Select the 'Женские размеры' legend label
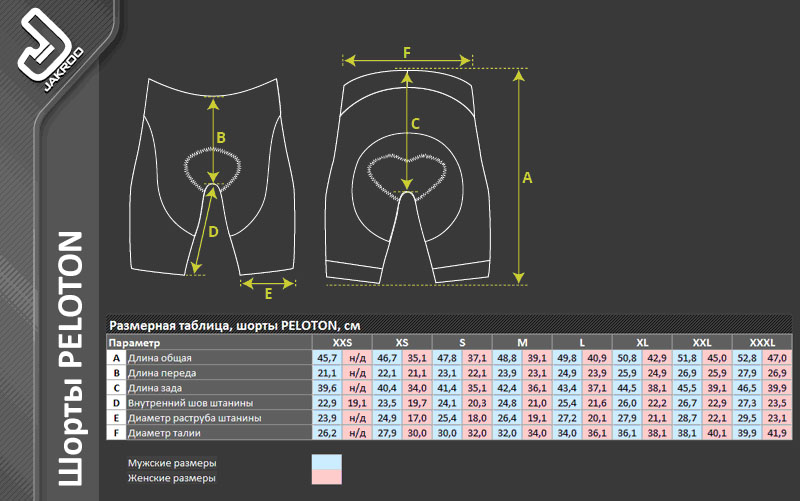Viewport: 800px width, 501px height. 171,478
